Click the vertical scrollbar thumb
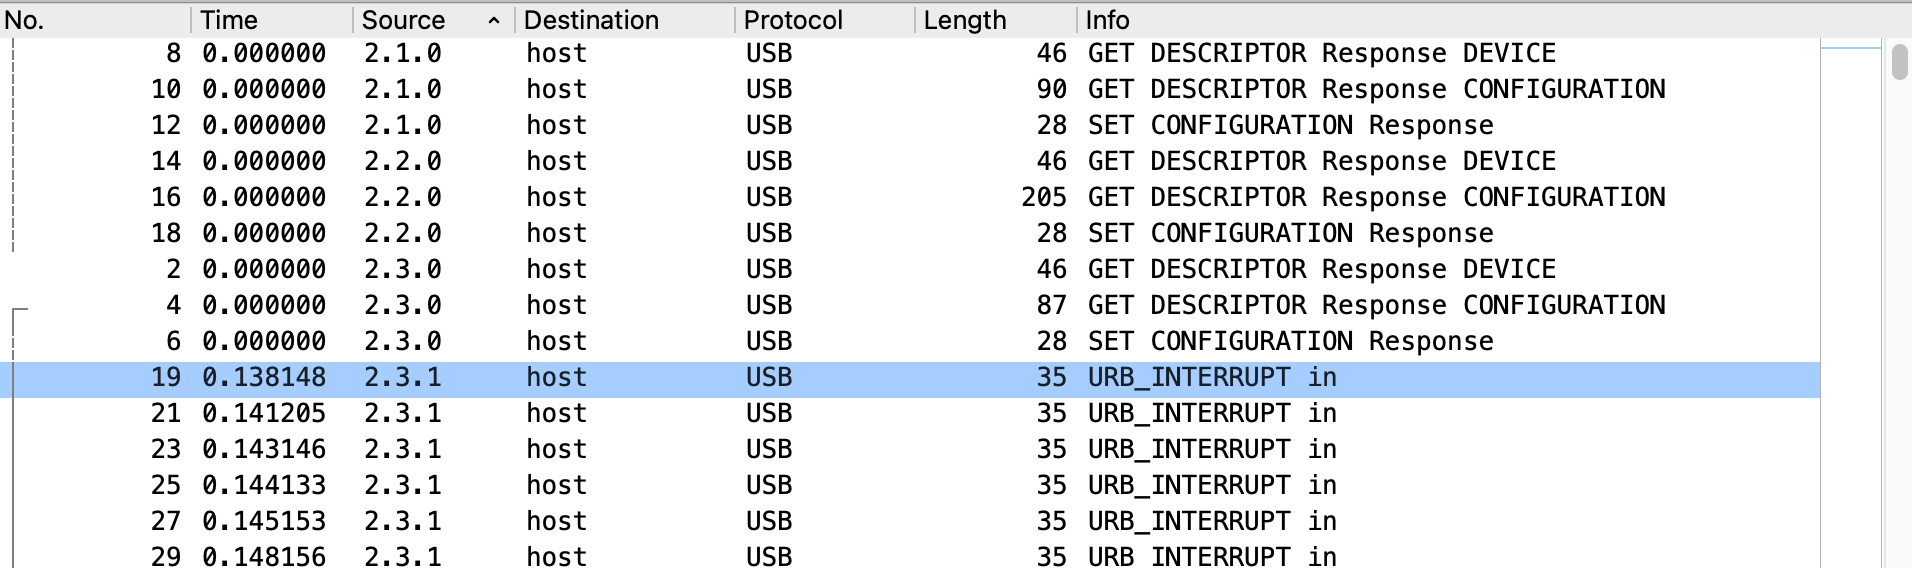The width and height of the screenshot is (1912, 568). (1900, 62)
